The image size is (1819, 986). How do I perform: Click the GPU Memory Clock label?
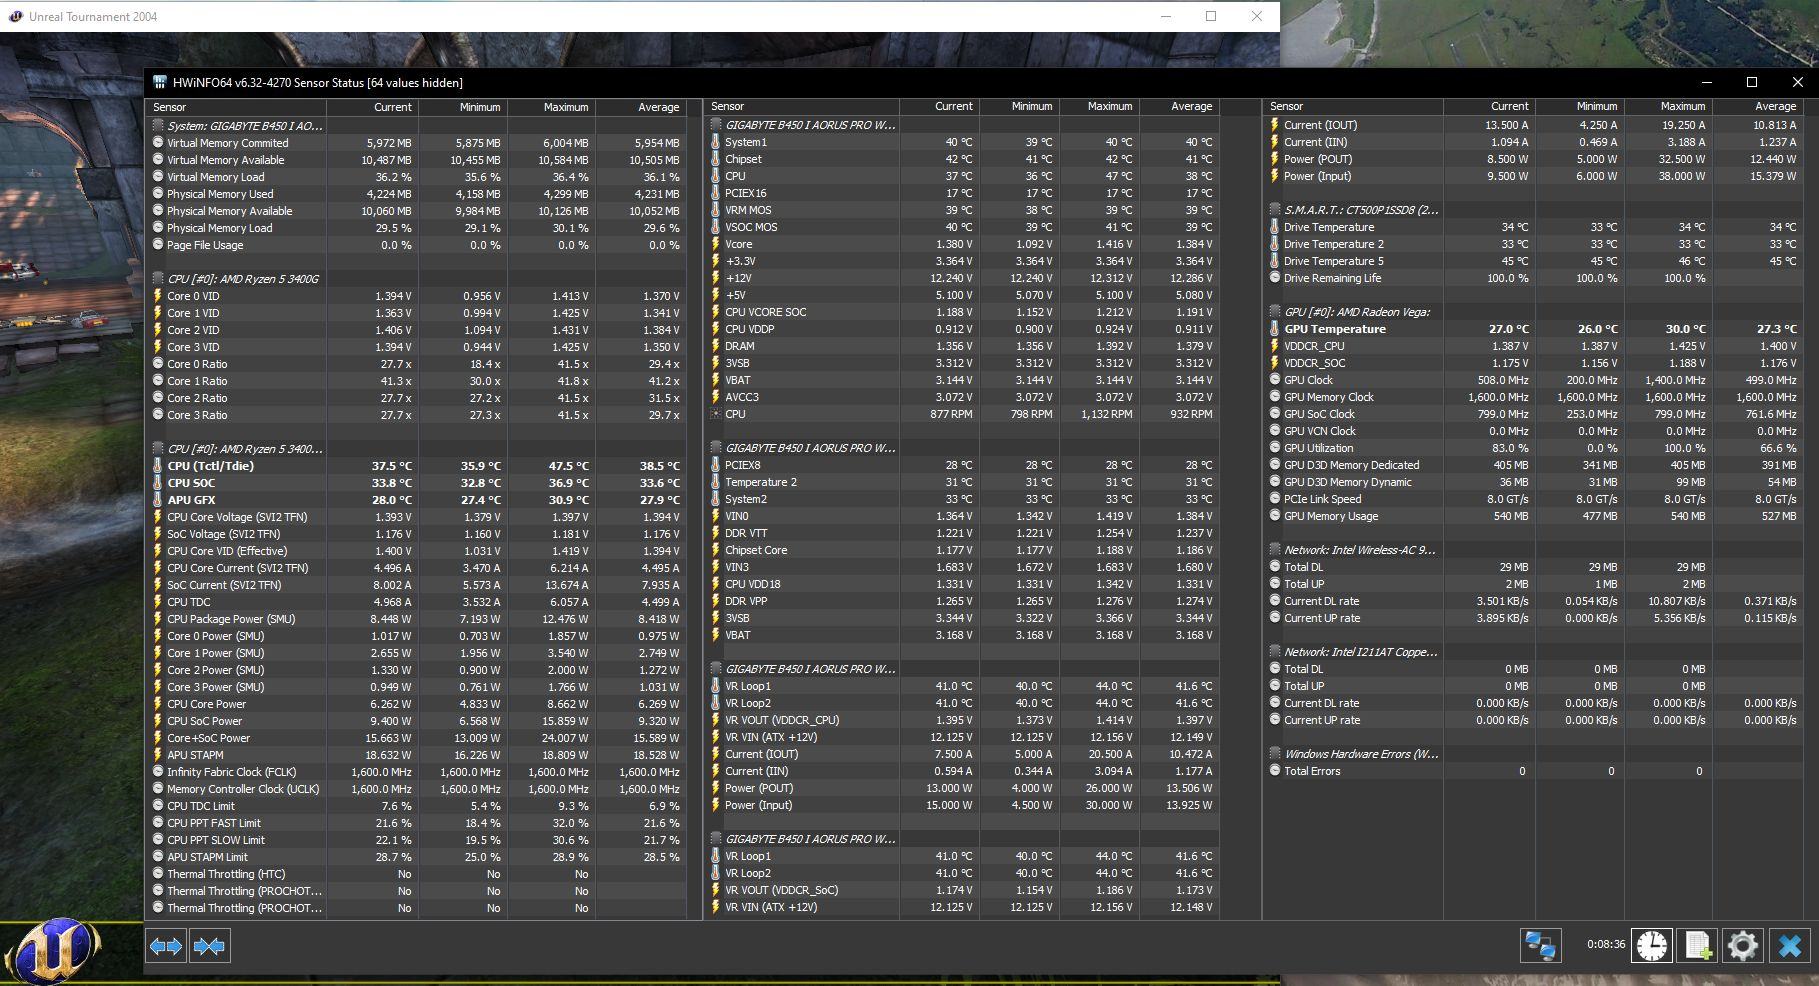coord(1329,397)
